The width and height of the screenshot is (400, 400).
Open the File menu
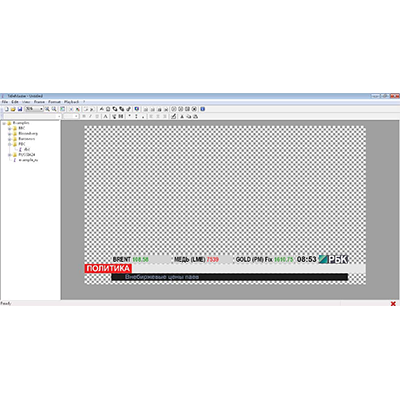click(5, 102)
